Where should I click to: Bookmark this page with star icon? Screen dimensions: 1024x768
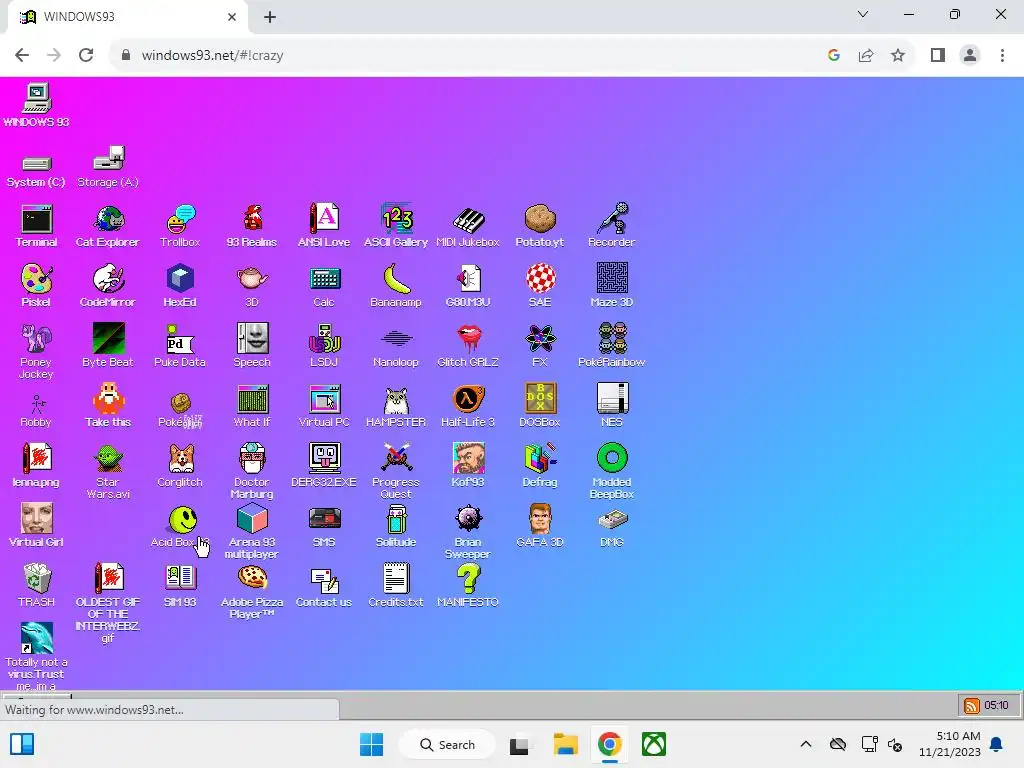(898, 56)
